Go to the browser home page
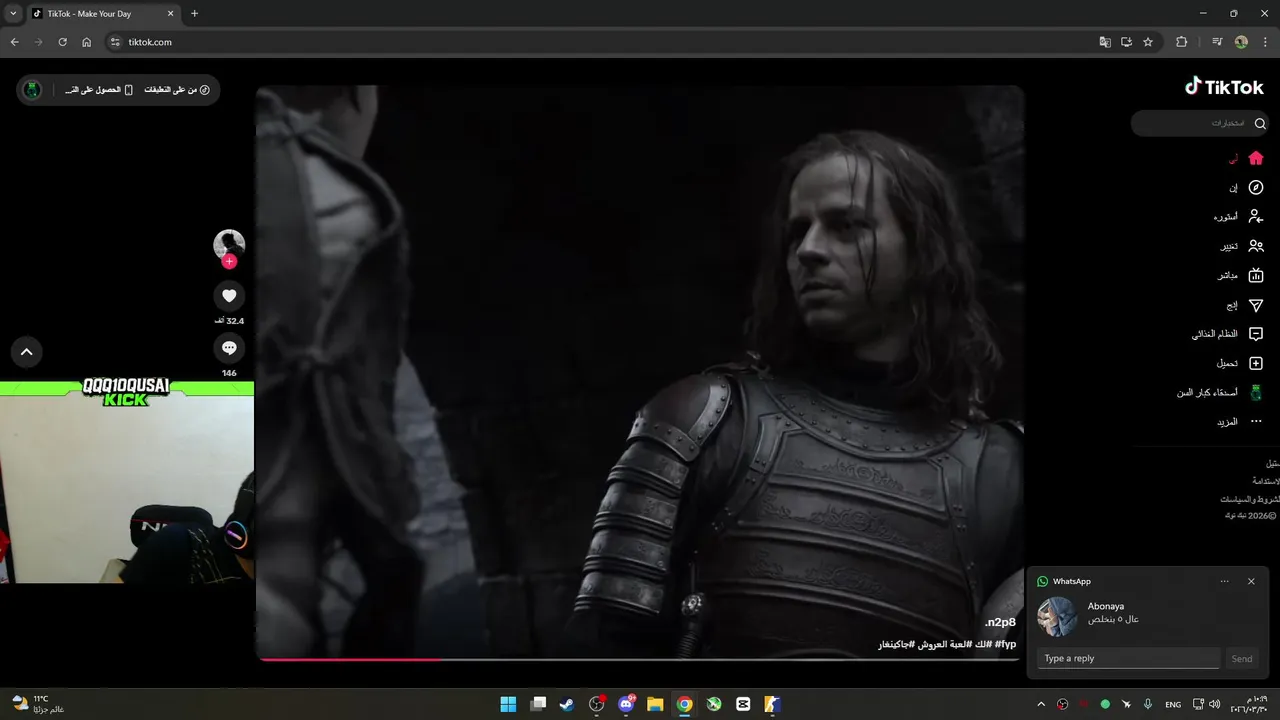1280x720 pixels. [x=86, y=42]
